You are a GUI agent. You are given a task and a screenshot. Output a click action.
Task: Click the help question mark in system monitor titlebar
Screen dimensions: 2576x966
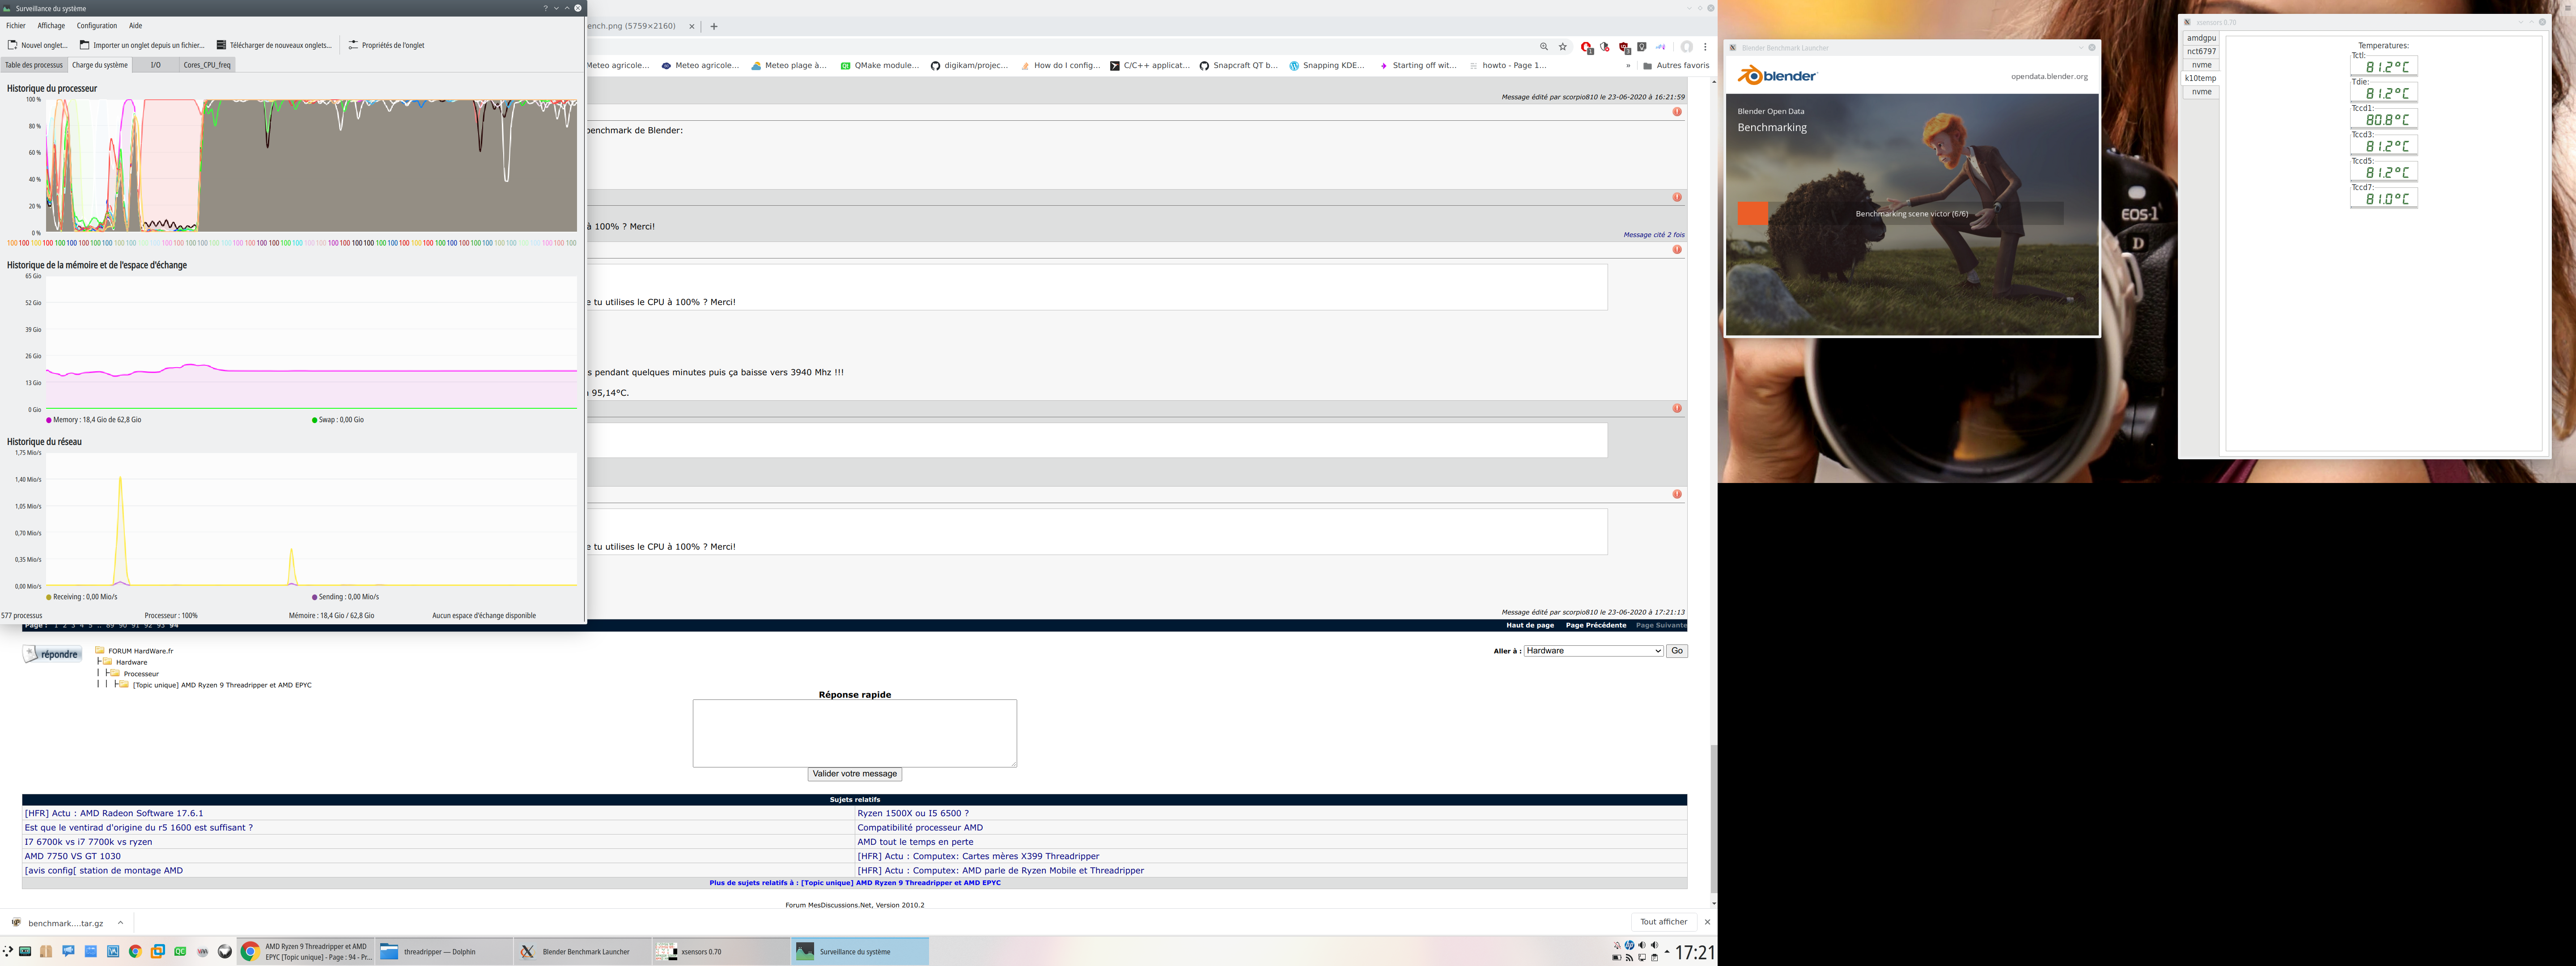[x=546, y=8]
